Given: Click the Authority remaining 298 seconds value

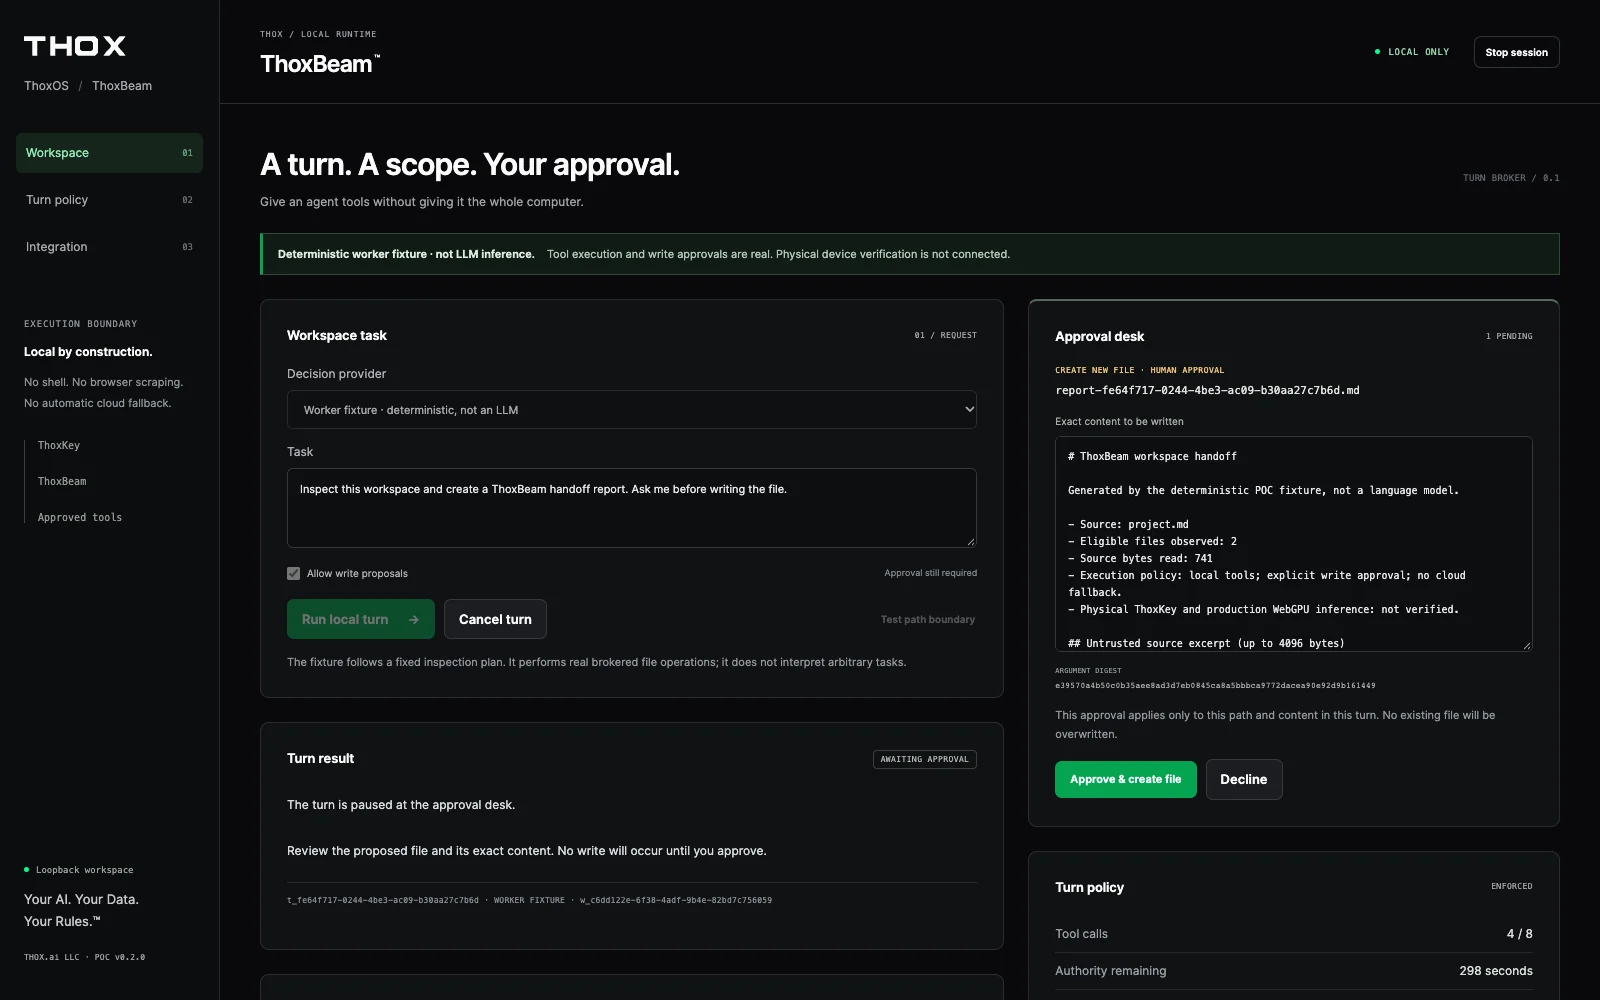Looking at the screenshot, I should [x=1496, y=971].
